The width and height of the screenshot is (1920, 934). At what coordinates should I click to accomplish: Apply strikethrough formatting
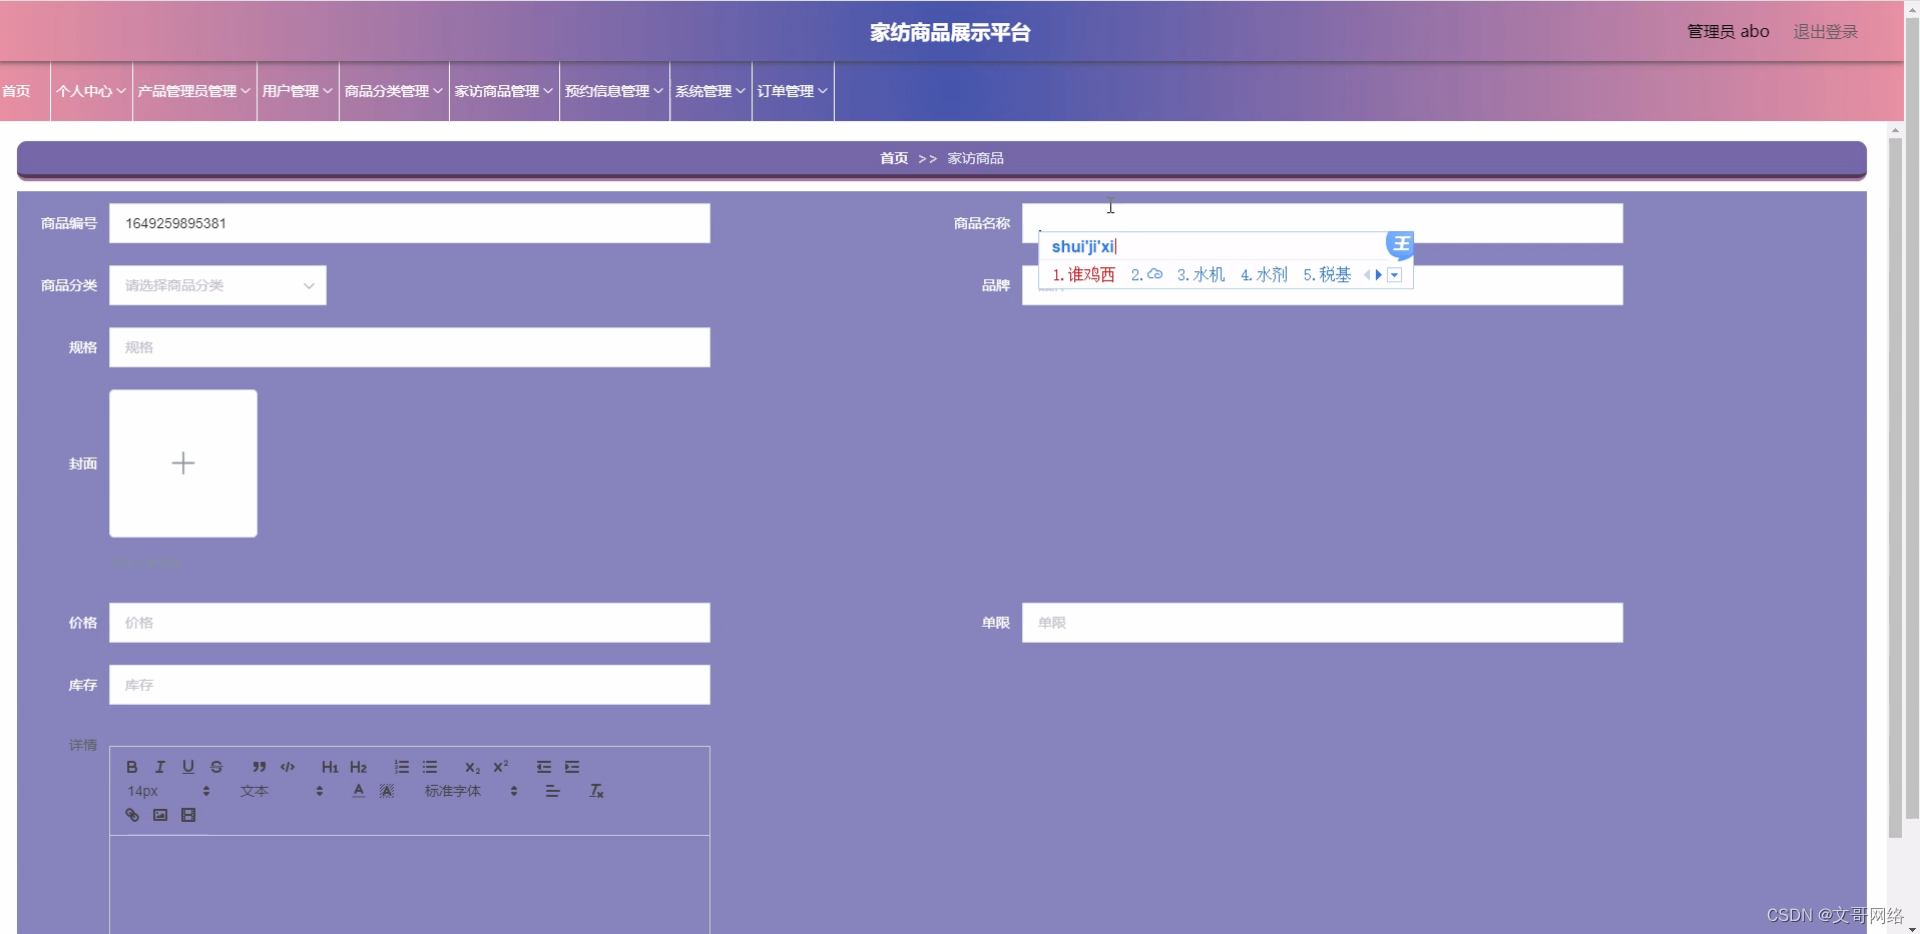coord(216,767)
